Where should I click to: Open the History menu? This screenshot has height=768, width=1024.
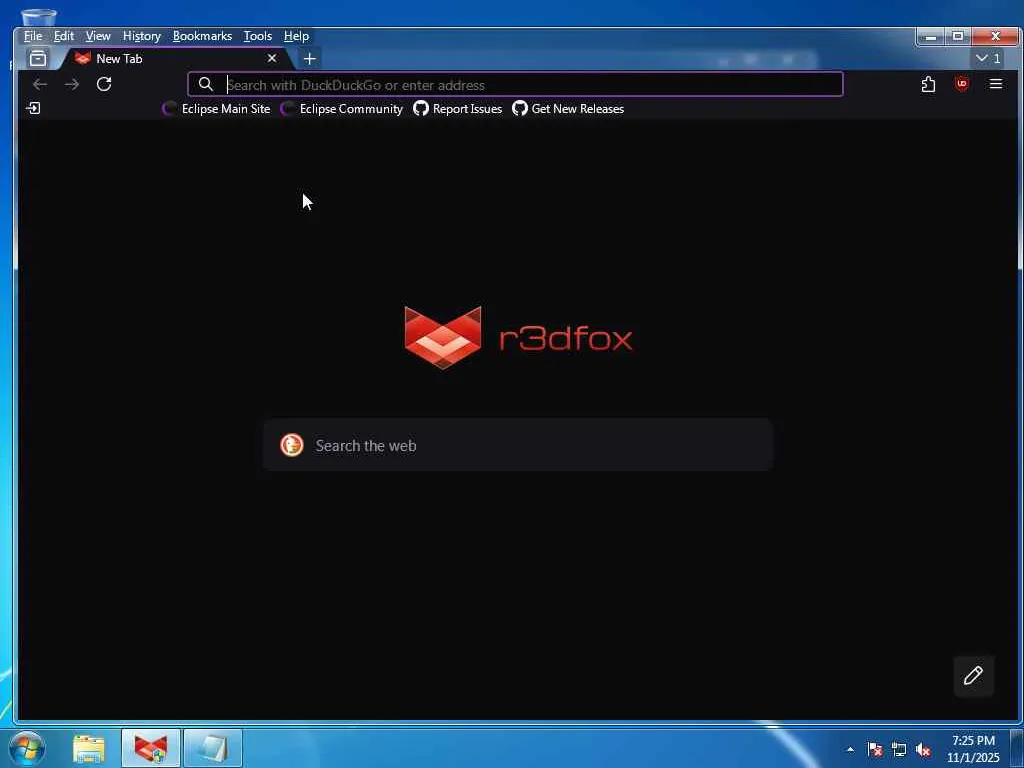[142, 36]
